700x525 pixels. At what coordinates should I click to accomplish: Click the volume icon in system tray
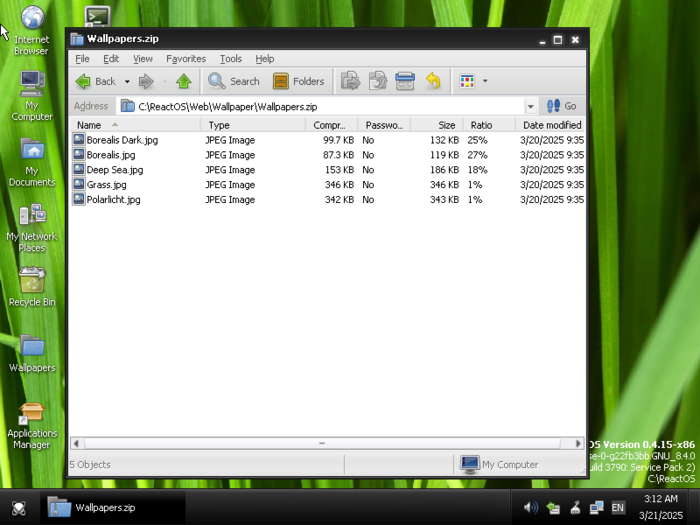click(530, 507)
